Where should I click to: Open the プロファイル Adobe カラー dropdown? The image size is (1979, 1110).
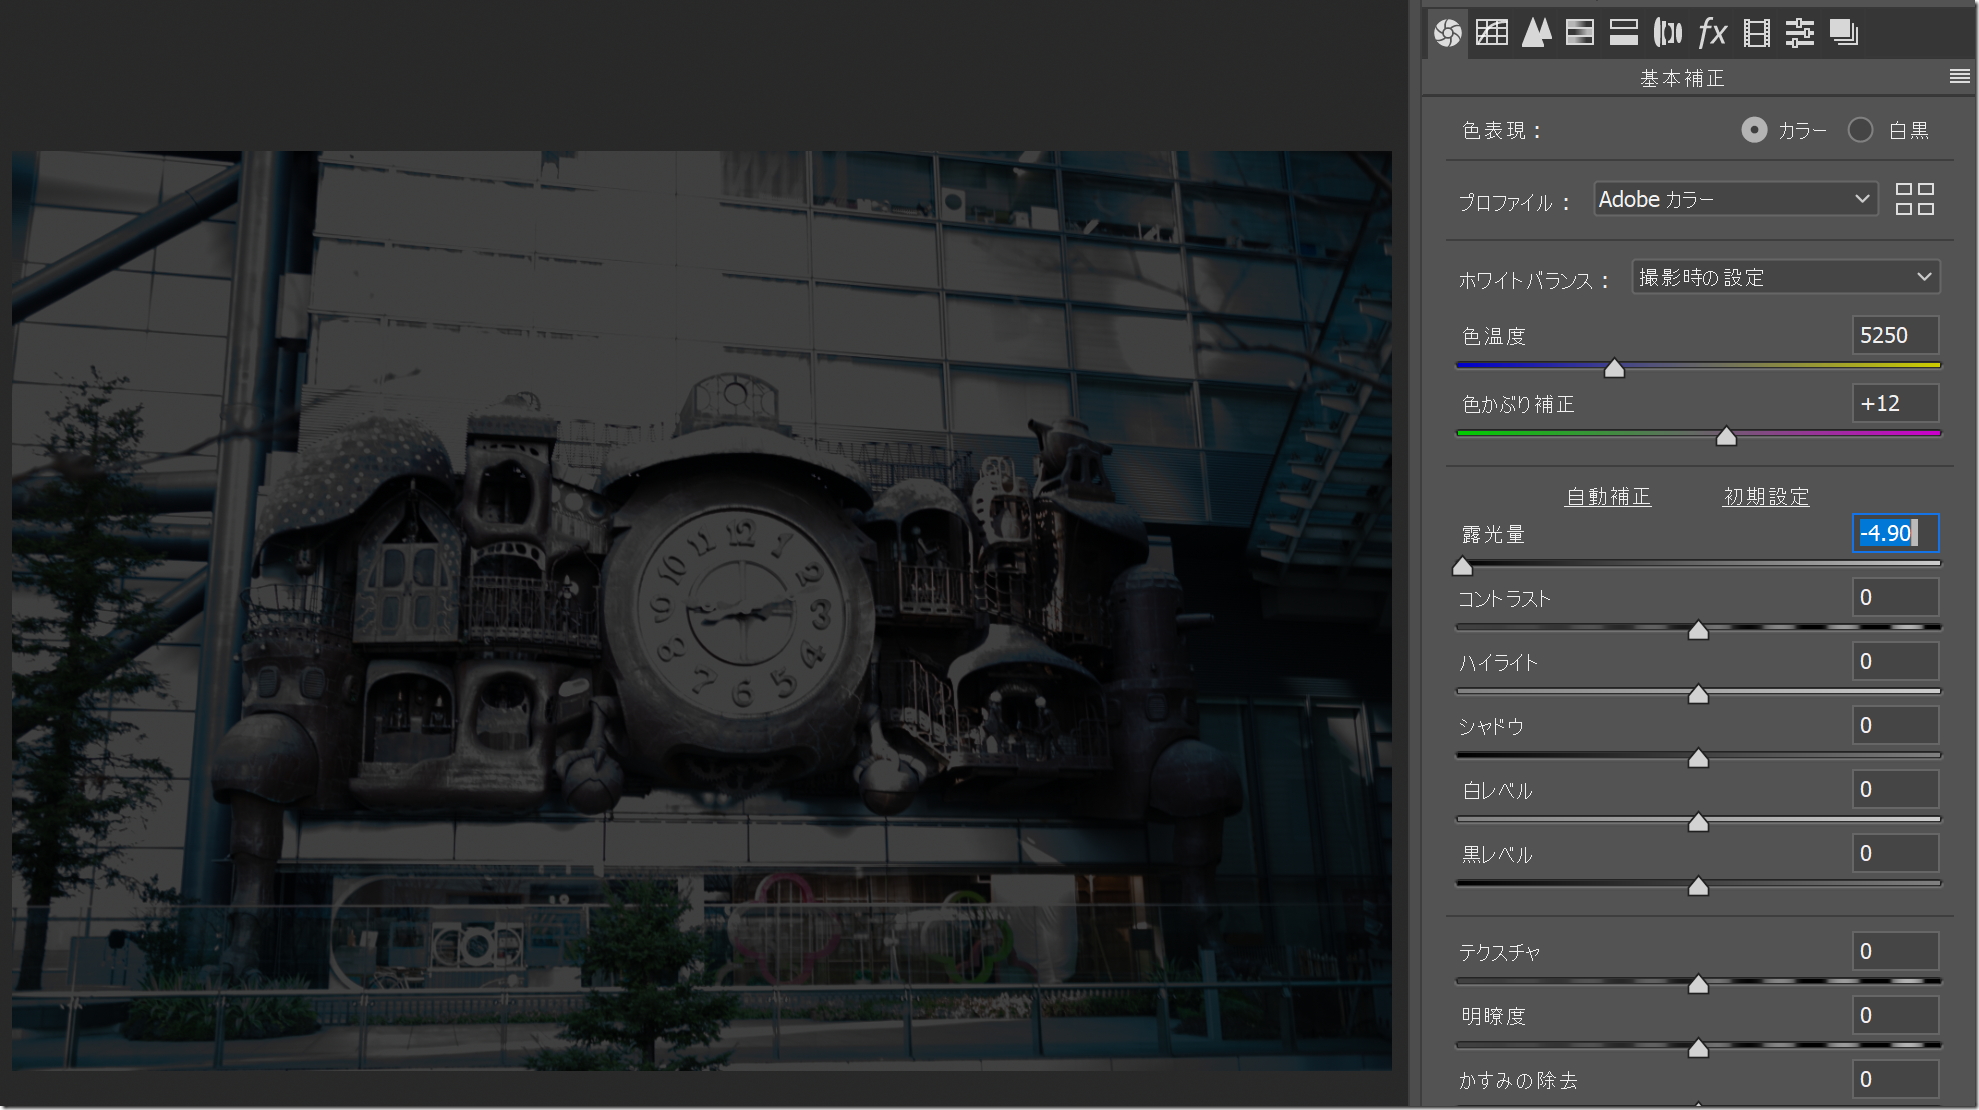click(1735, 199)
